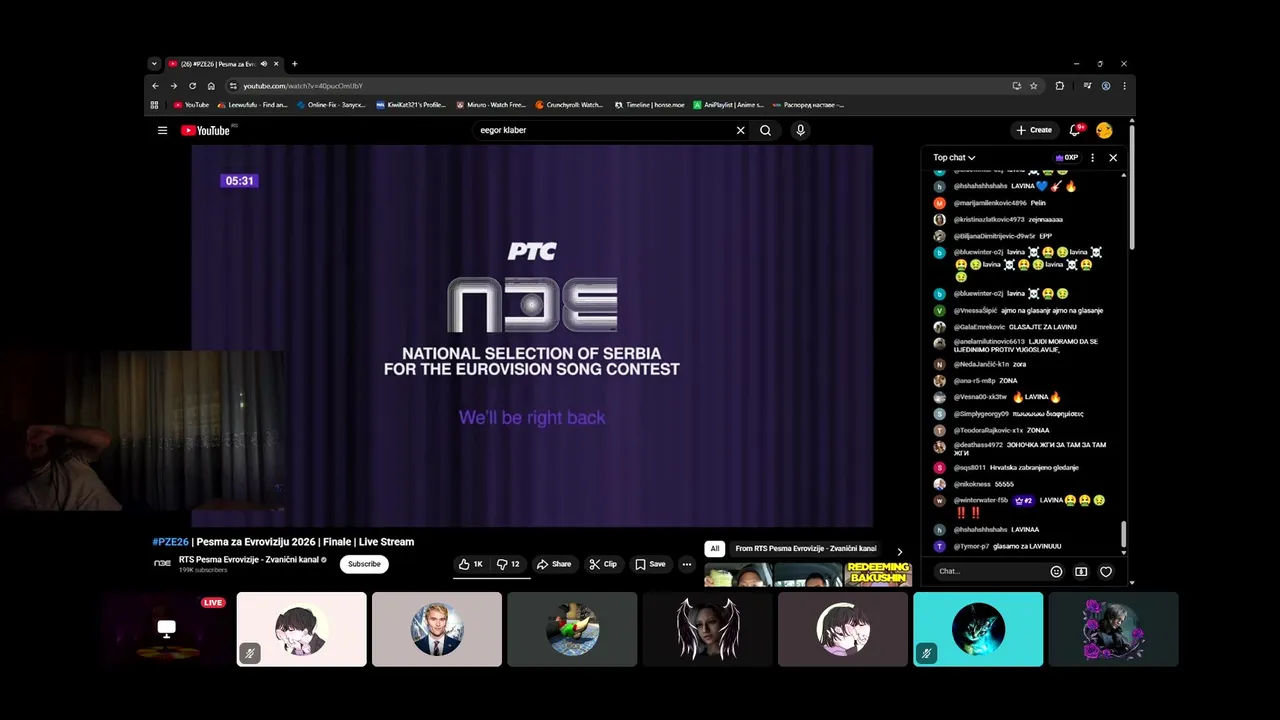Close the live chat panel
Viewport: 1280px width, 720px height.
1113,157
